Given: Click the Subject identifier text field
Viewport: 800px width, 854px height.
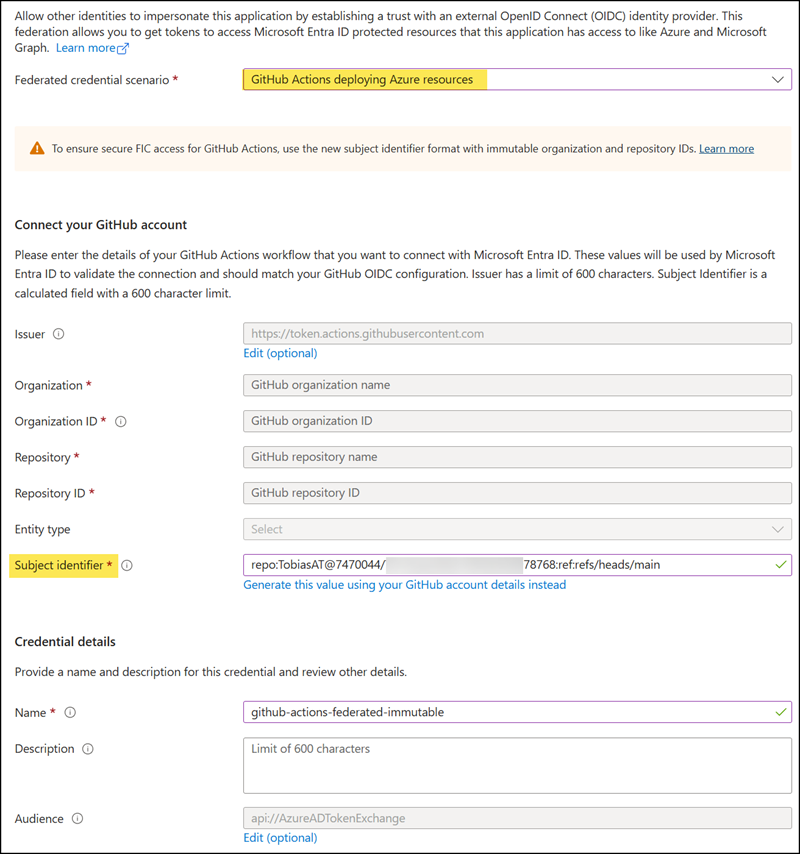Looking at the screenshot, I should click(517, 565).
